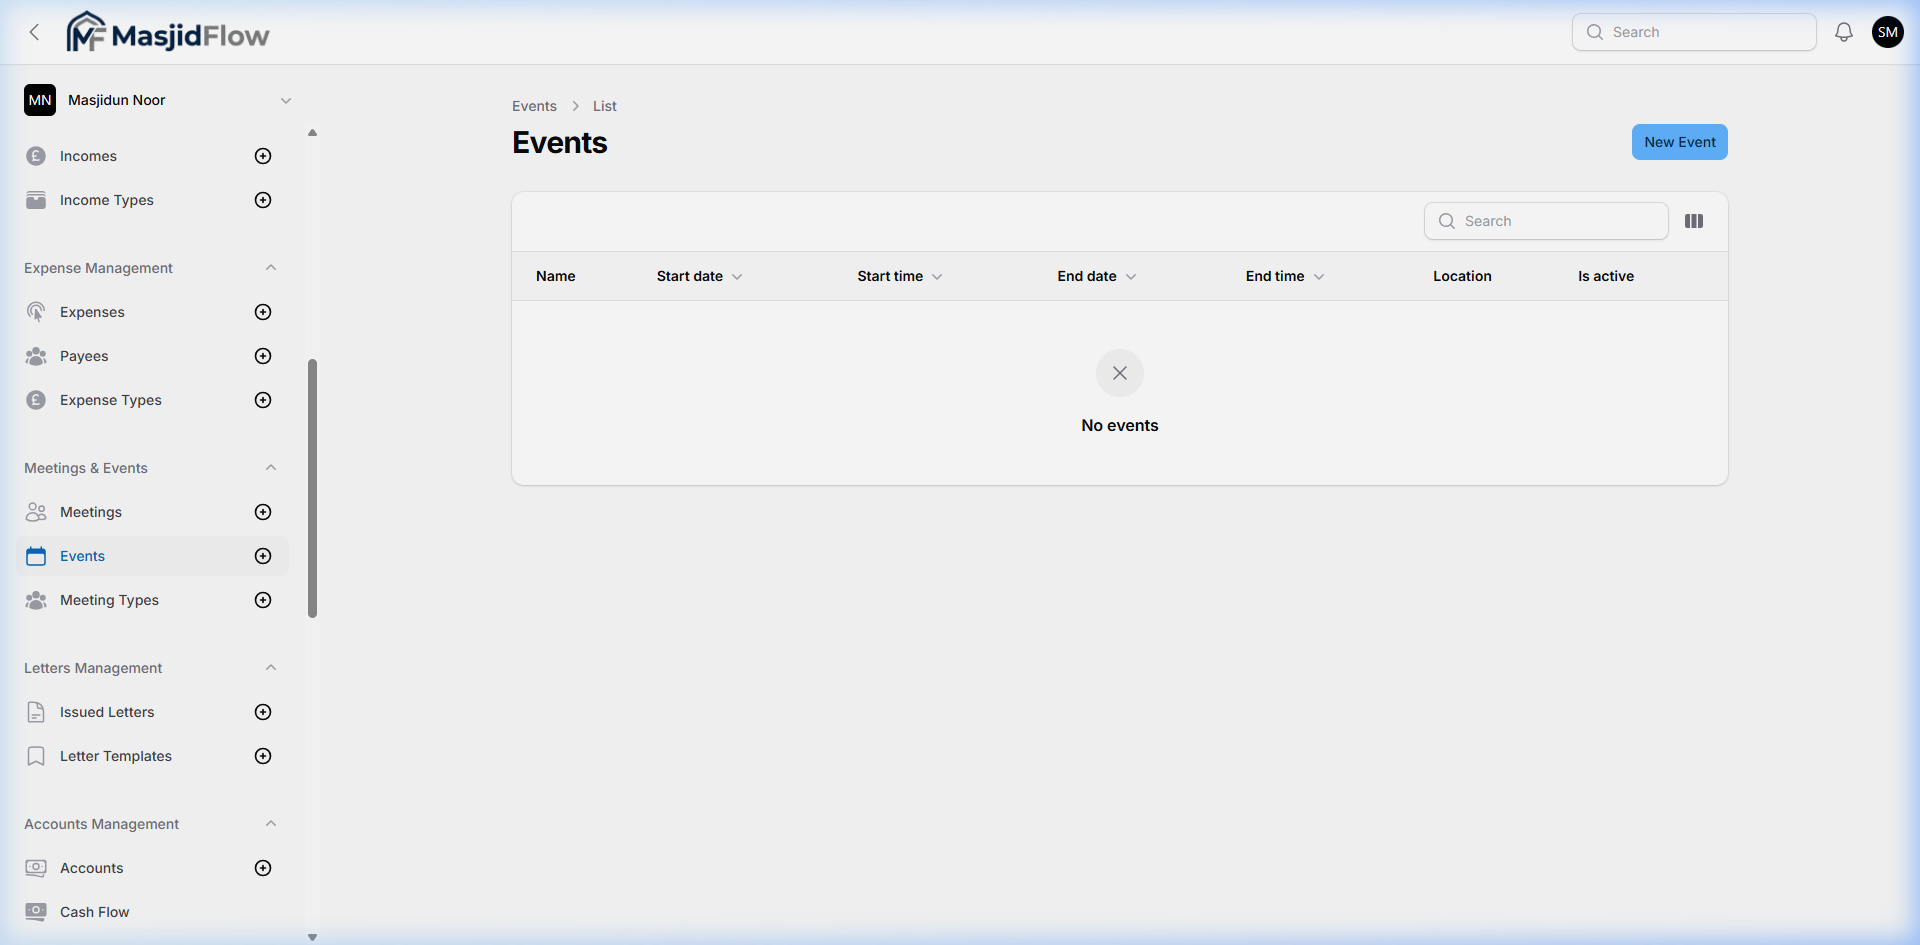Collapse the Expense Management section
Viewport: 1920px width, 945px height.
(271, 267)
